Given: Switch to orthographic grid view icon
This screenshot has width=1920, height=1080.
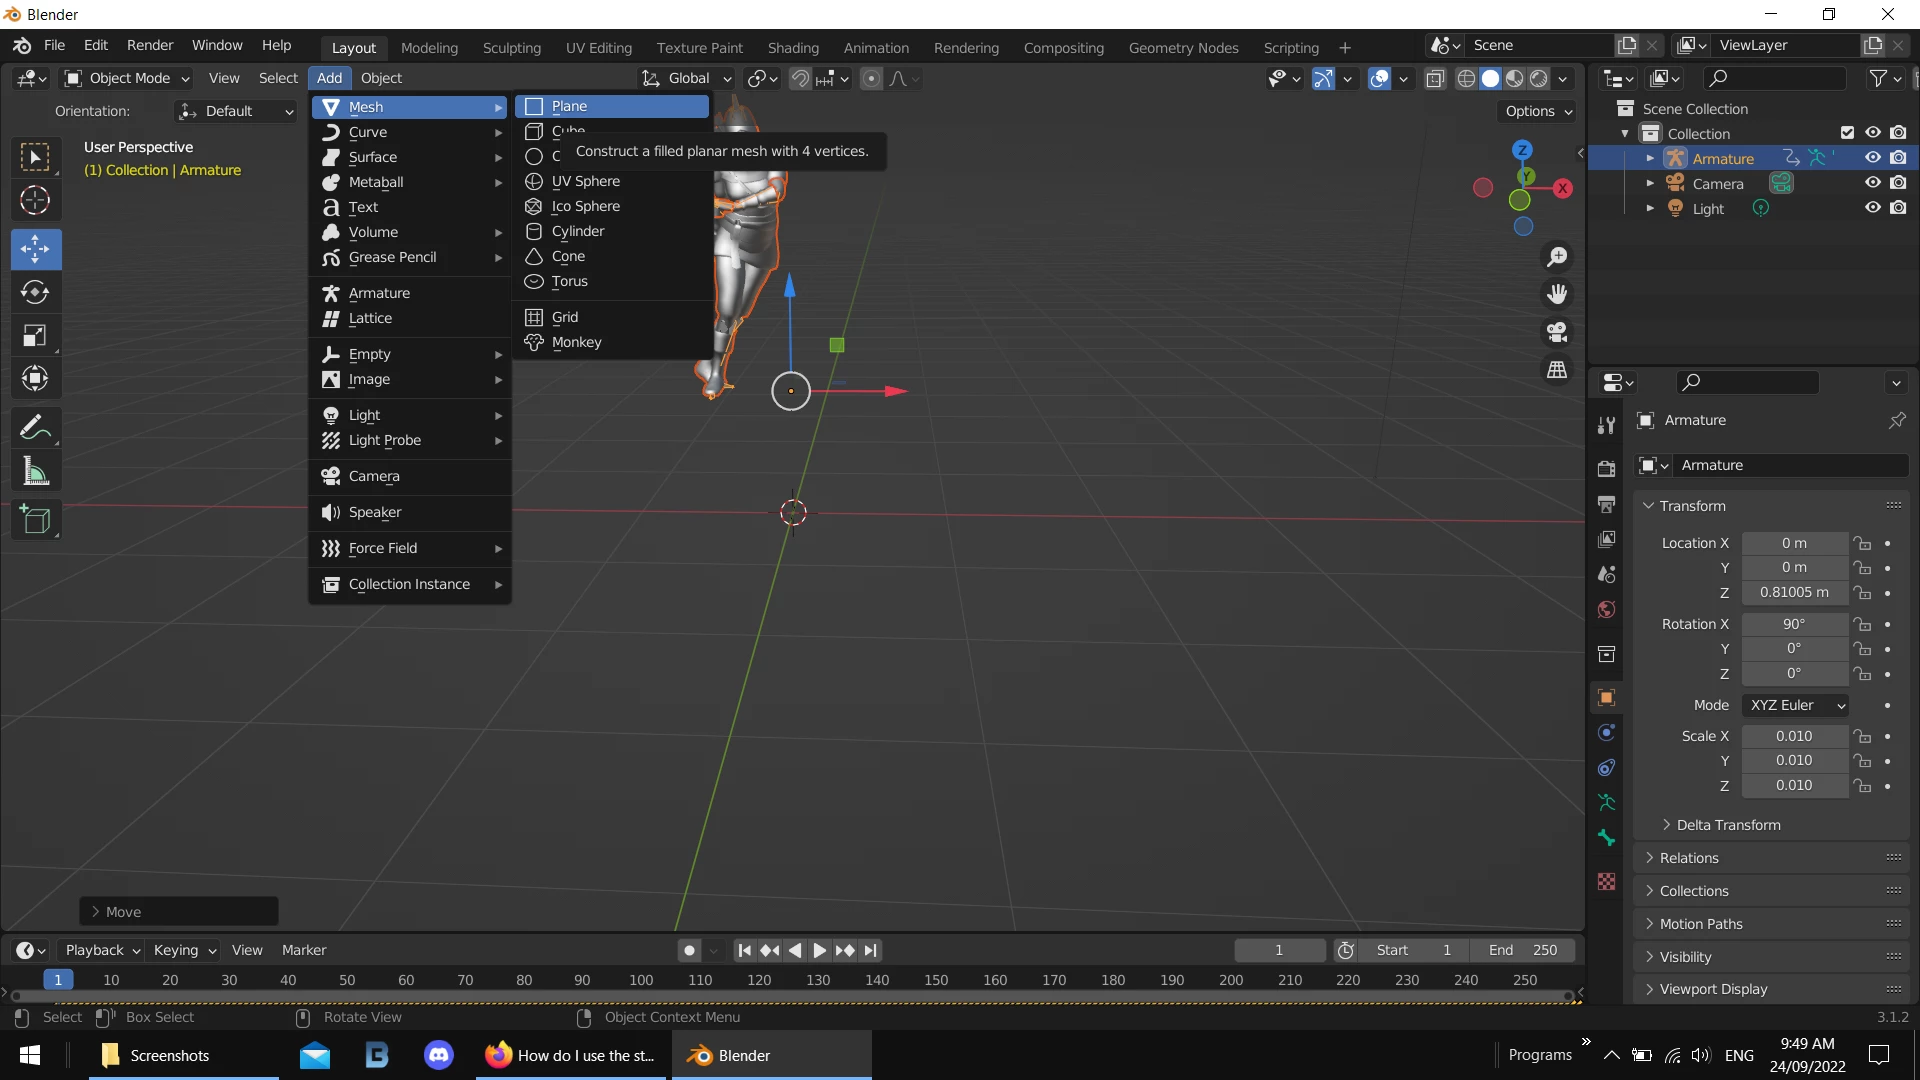Looking at the screenshot, I should pyautogui.click(x=1557, y=370).
